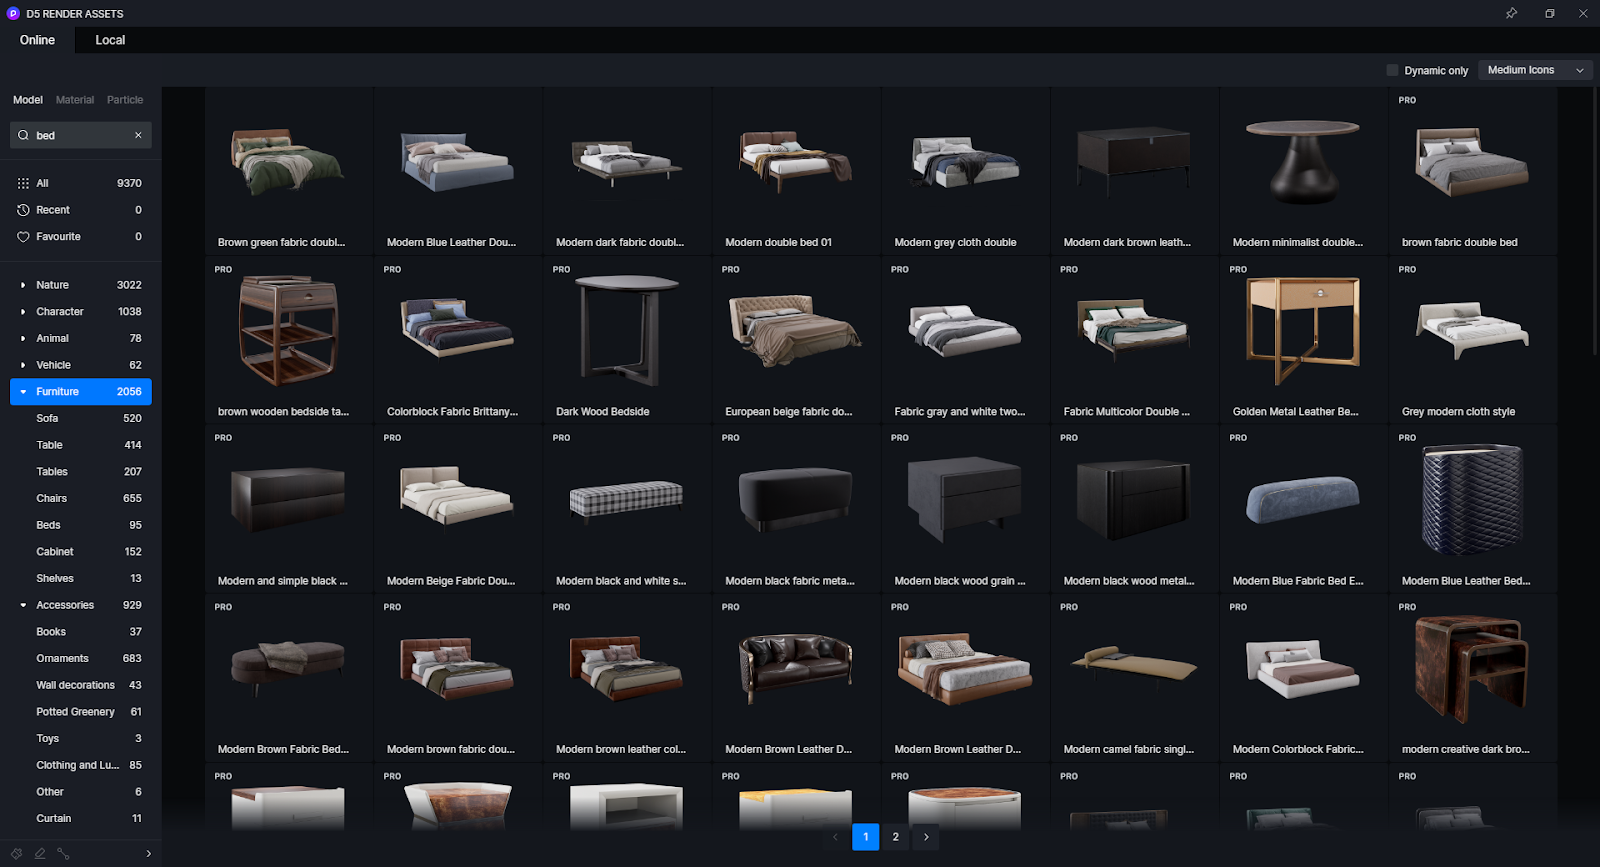The width and height of the screenshot is (1600, 867).
Task: Open the Curtain subcategory
Action: (80, 818)
